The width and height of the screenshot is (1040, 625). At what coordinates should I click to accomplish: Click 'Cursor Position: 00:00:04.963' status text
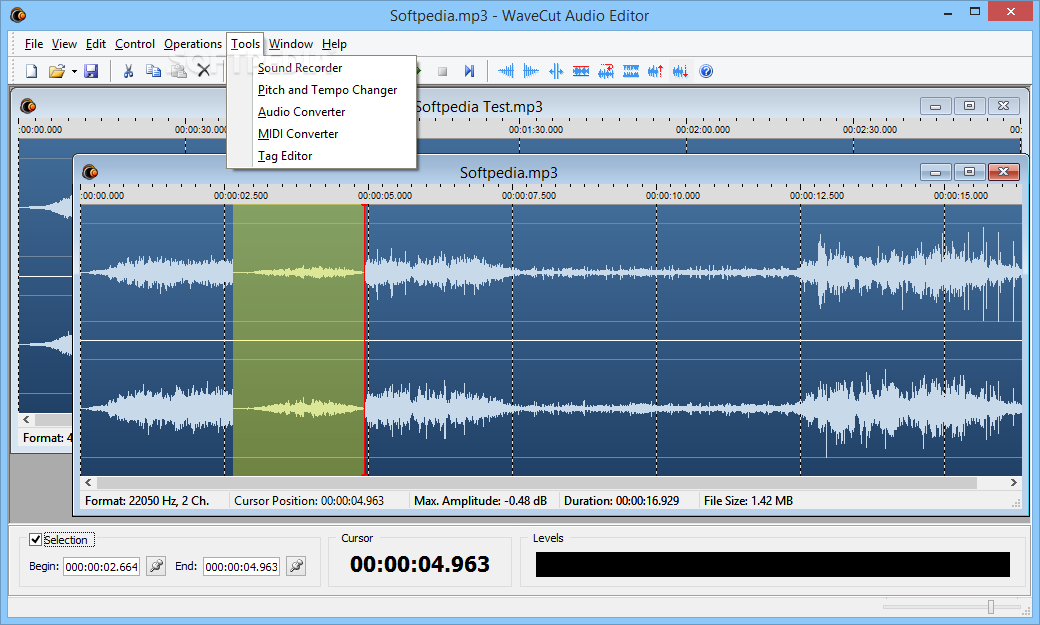[309, 501]
